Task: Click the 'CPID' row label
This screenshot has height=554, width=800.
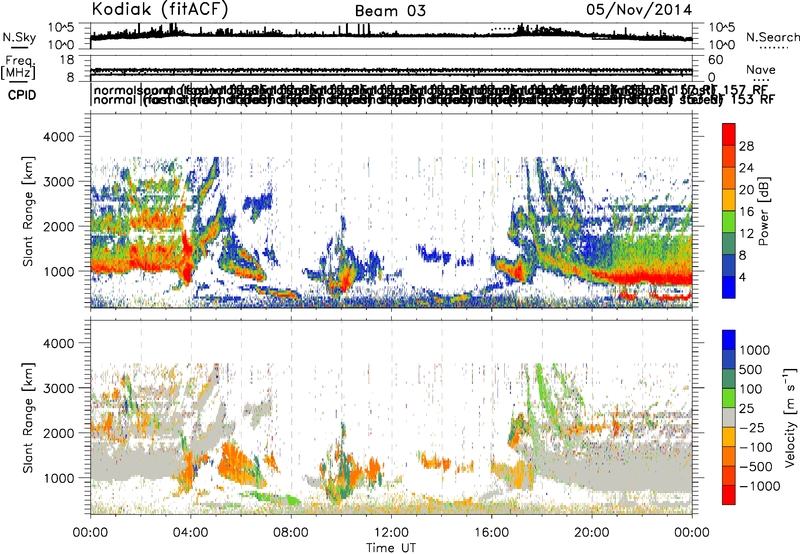Action: click(x=22, y=95)
